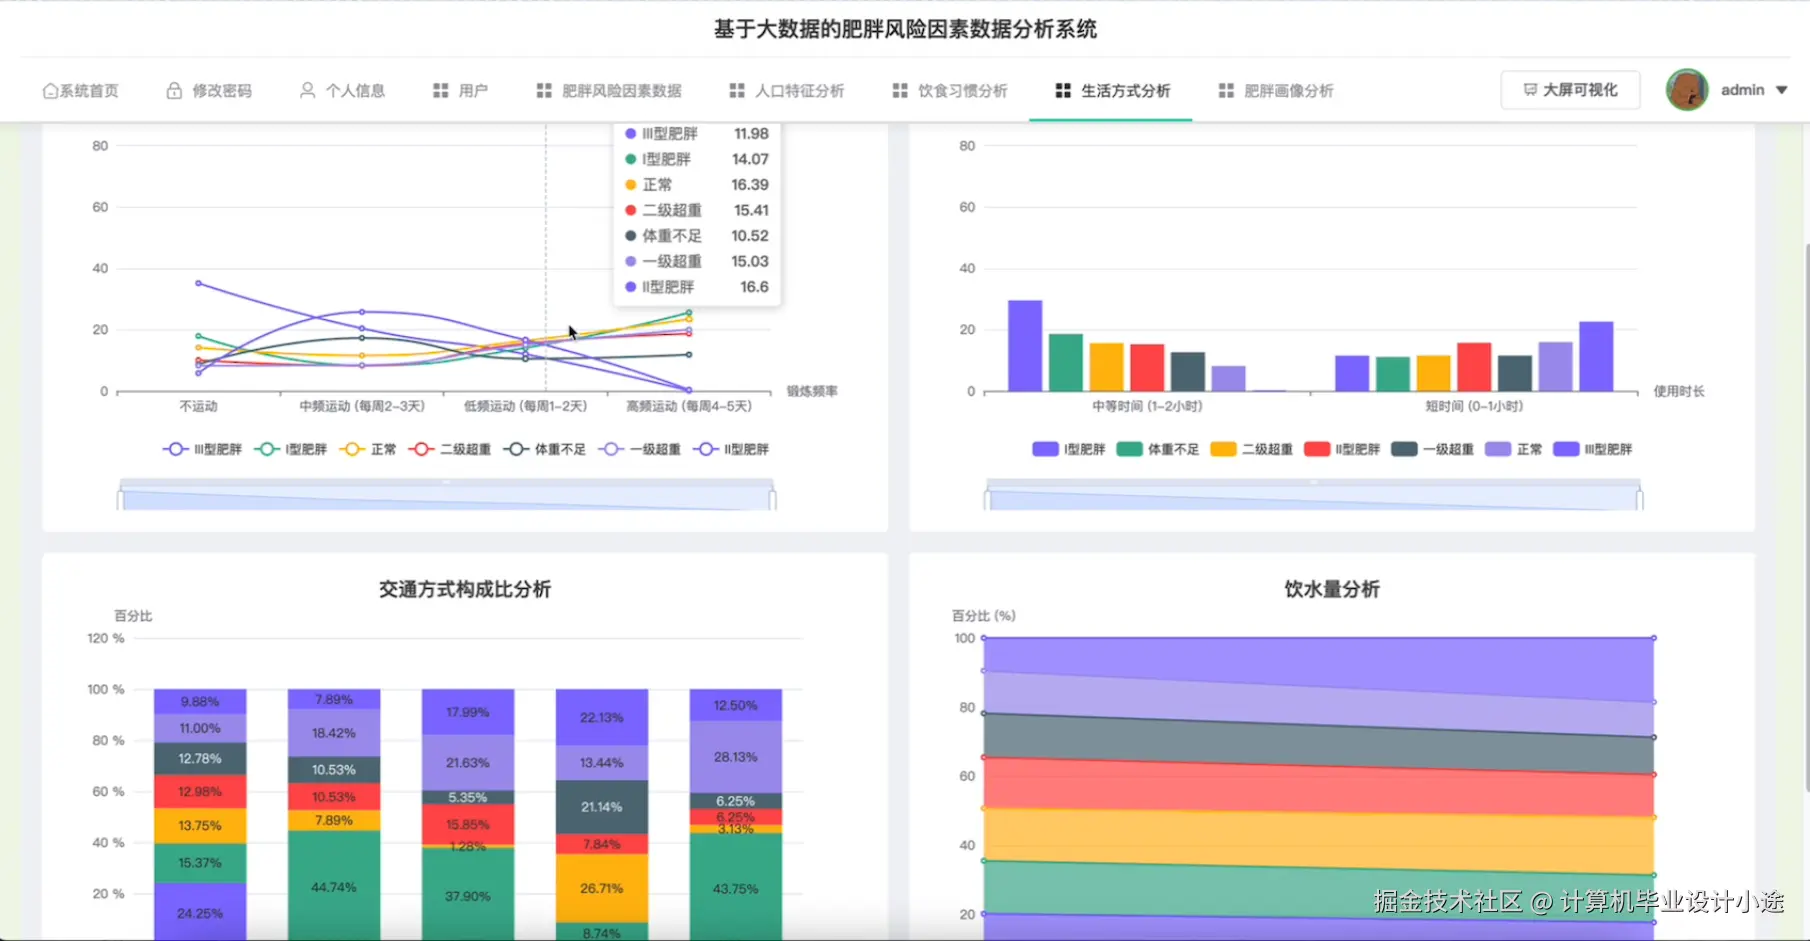The width and height of the screenshot is (1810, 941).
Task: Click the admin user avatar image
Action: (x=1688, y=89)
